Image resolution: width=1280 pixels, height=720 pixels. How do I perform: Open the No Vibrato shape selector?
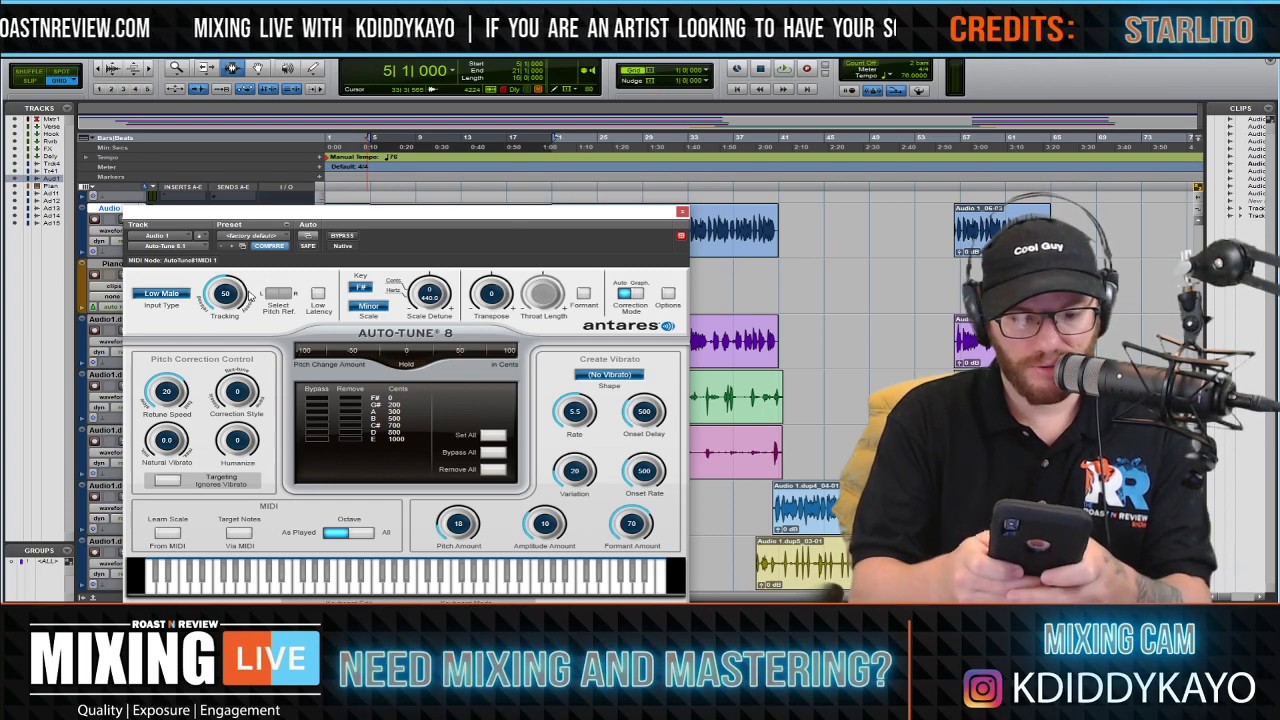[609, 374]
